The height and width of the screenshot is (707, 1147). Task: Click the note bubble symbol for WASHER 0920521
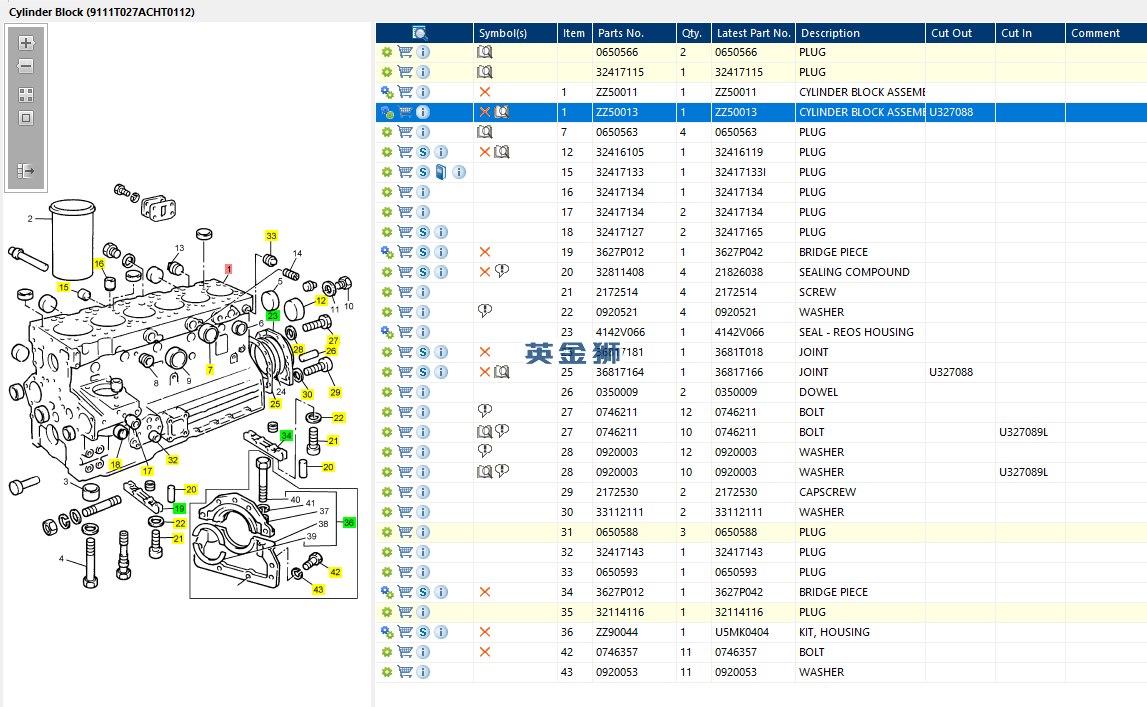(x=485, y=312)
